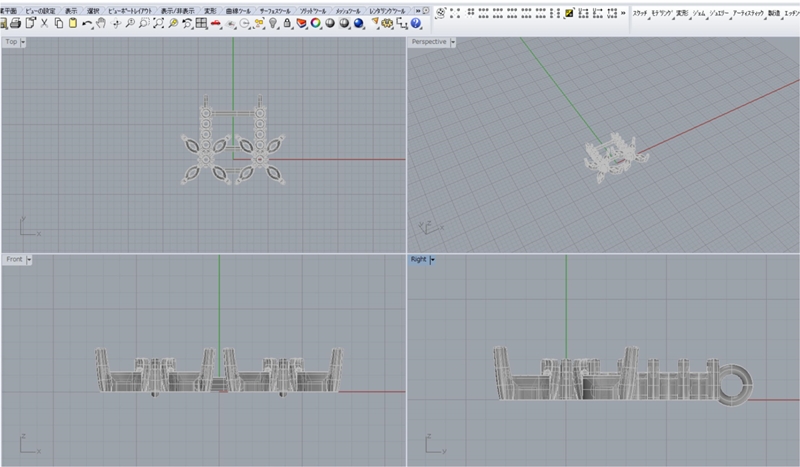
Task: Switch to the サーフェスツール tab
Action: (275, 11)
